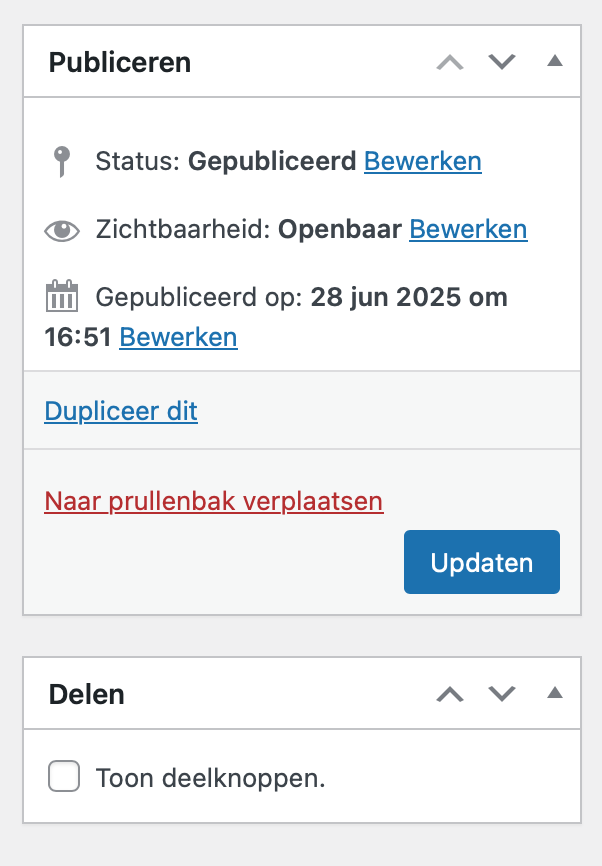Click the Delen panel heading
This screenshot has height=866, width=602.
[x=87, y=694]
